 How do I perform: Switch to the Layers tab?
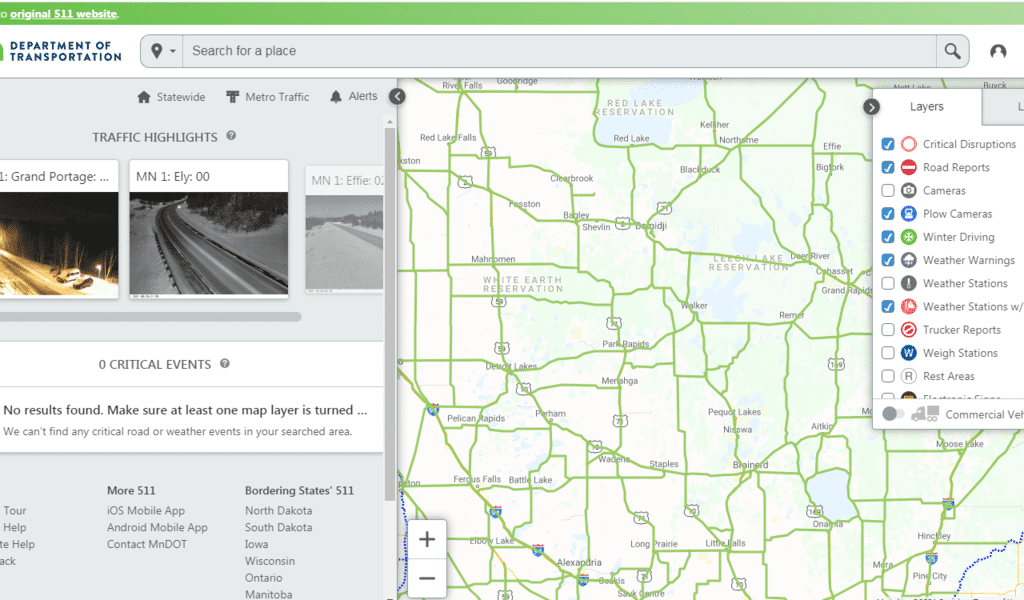point(926,106)
